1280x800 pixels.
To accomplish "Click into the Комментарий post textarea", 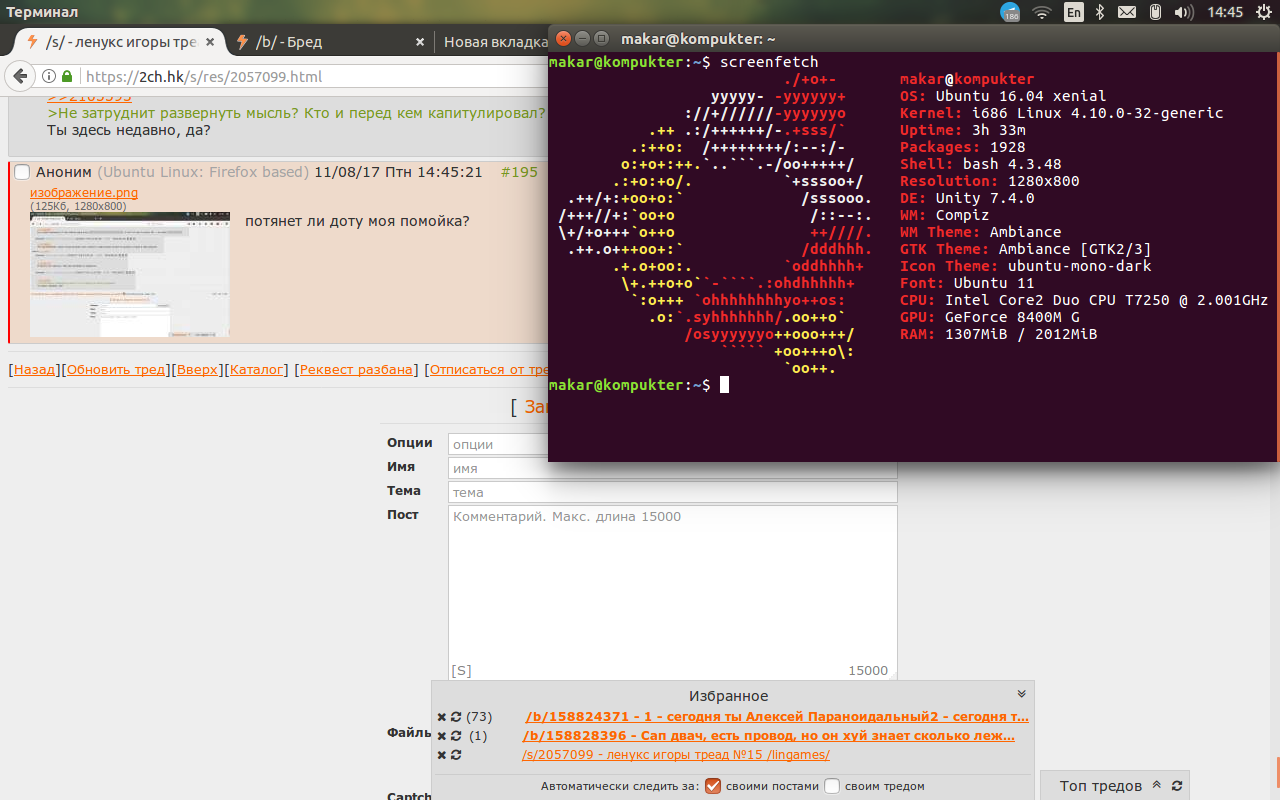I will click(x=672, y=593).
